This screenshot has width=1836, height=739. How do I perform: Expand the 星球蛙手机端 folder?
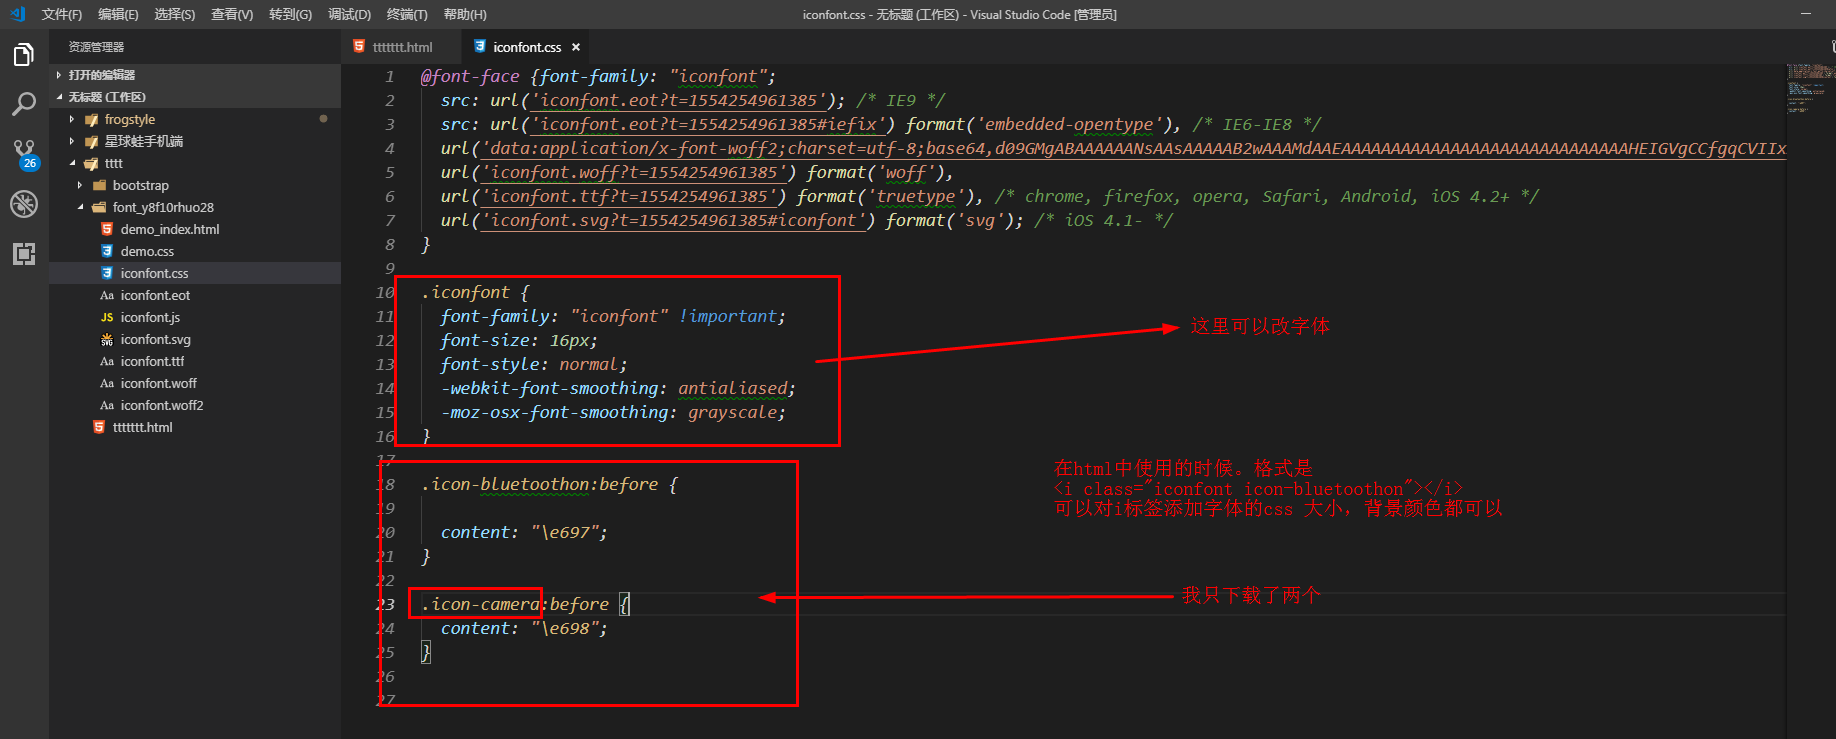click(x=195, y=141)
